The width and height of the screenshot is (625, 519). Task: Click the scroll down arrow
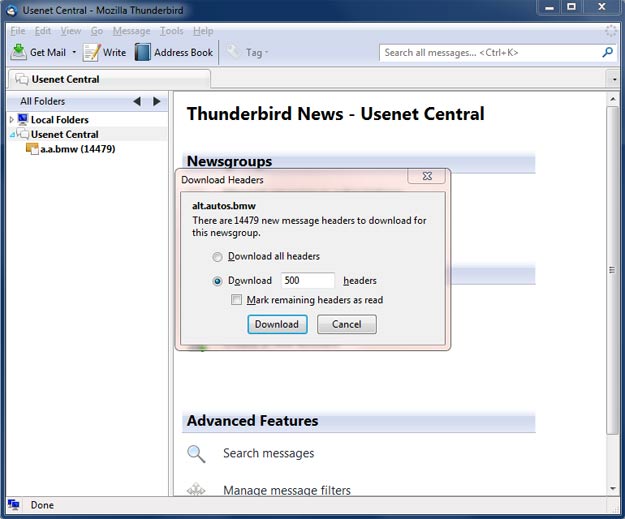tap(612, 488)
